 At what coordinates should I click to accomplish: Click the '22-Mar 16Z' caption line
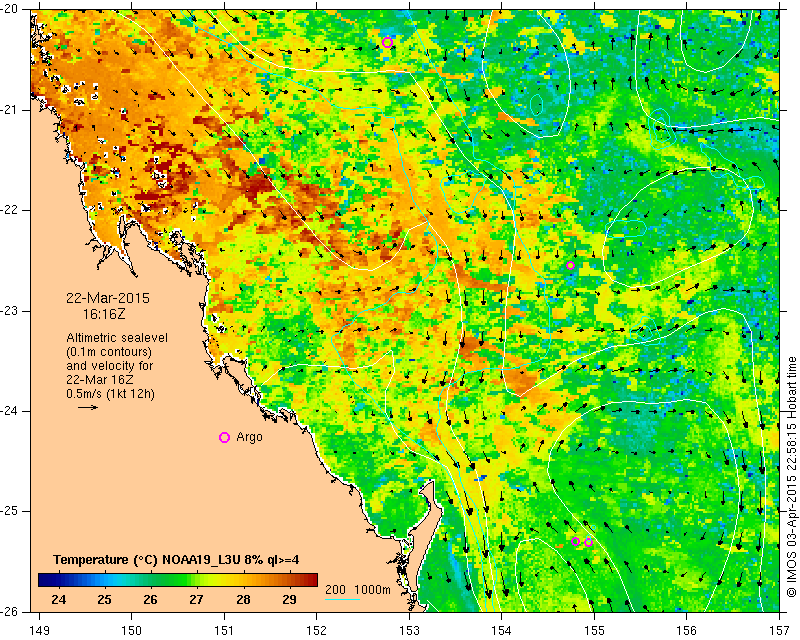100,380
